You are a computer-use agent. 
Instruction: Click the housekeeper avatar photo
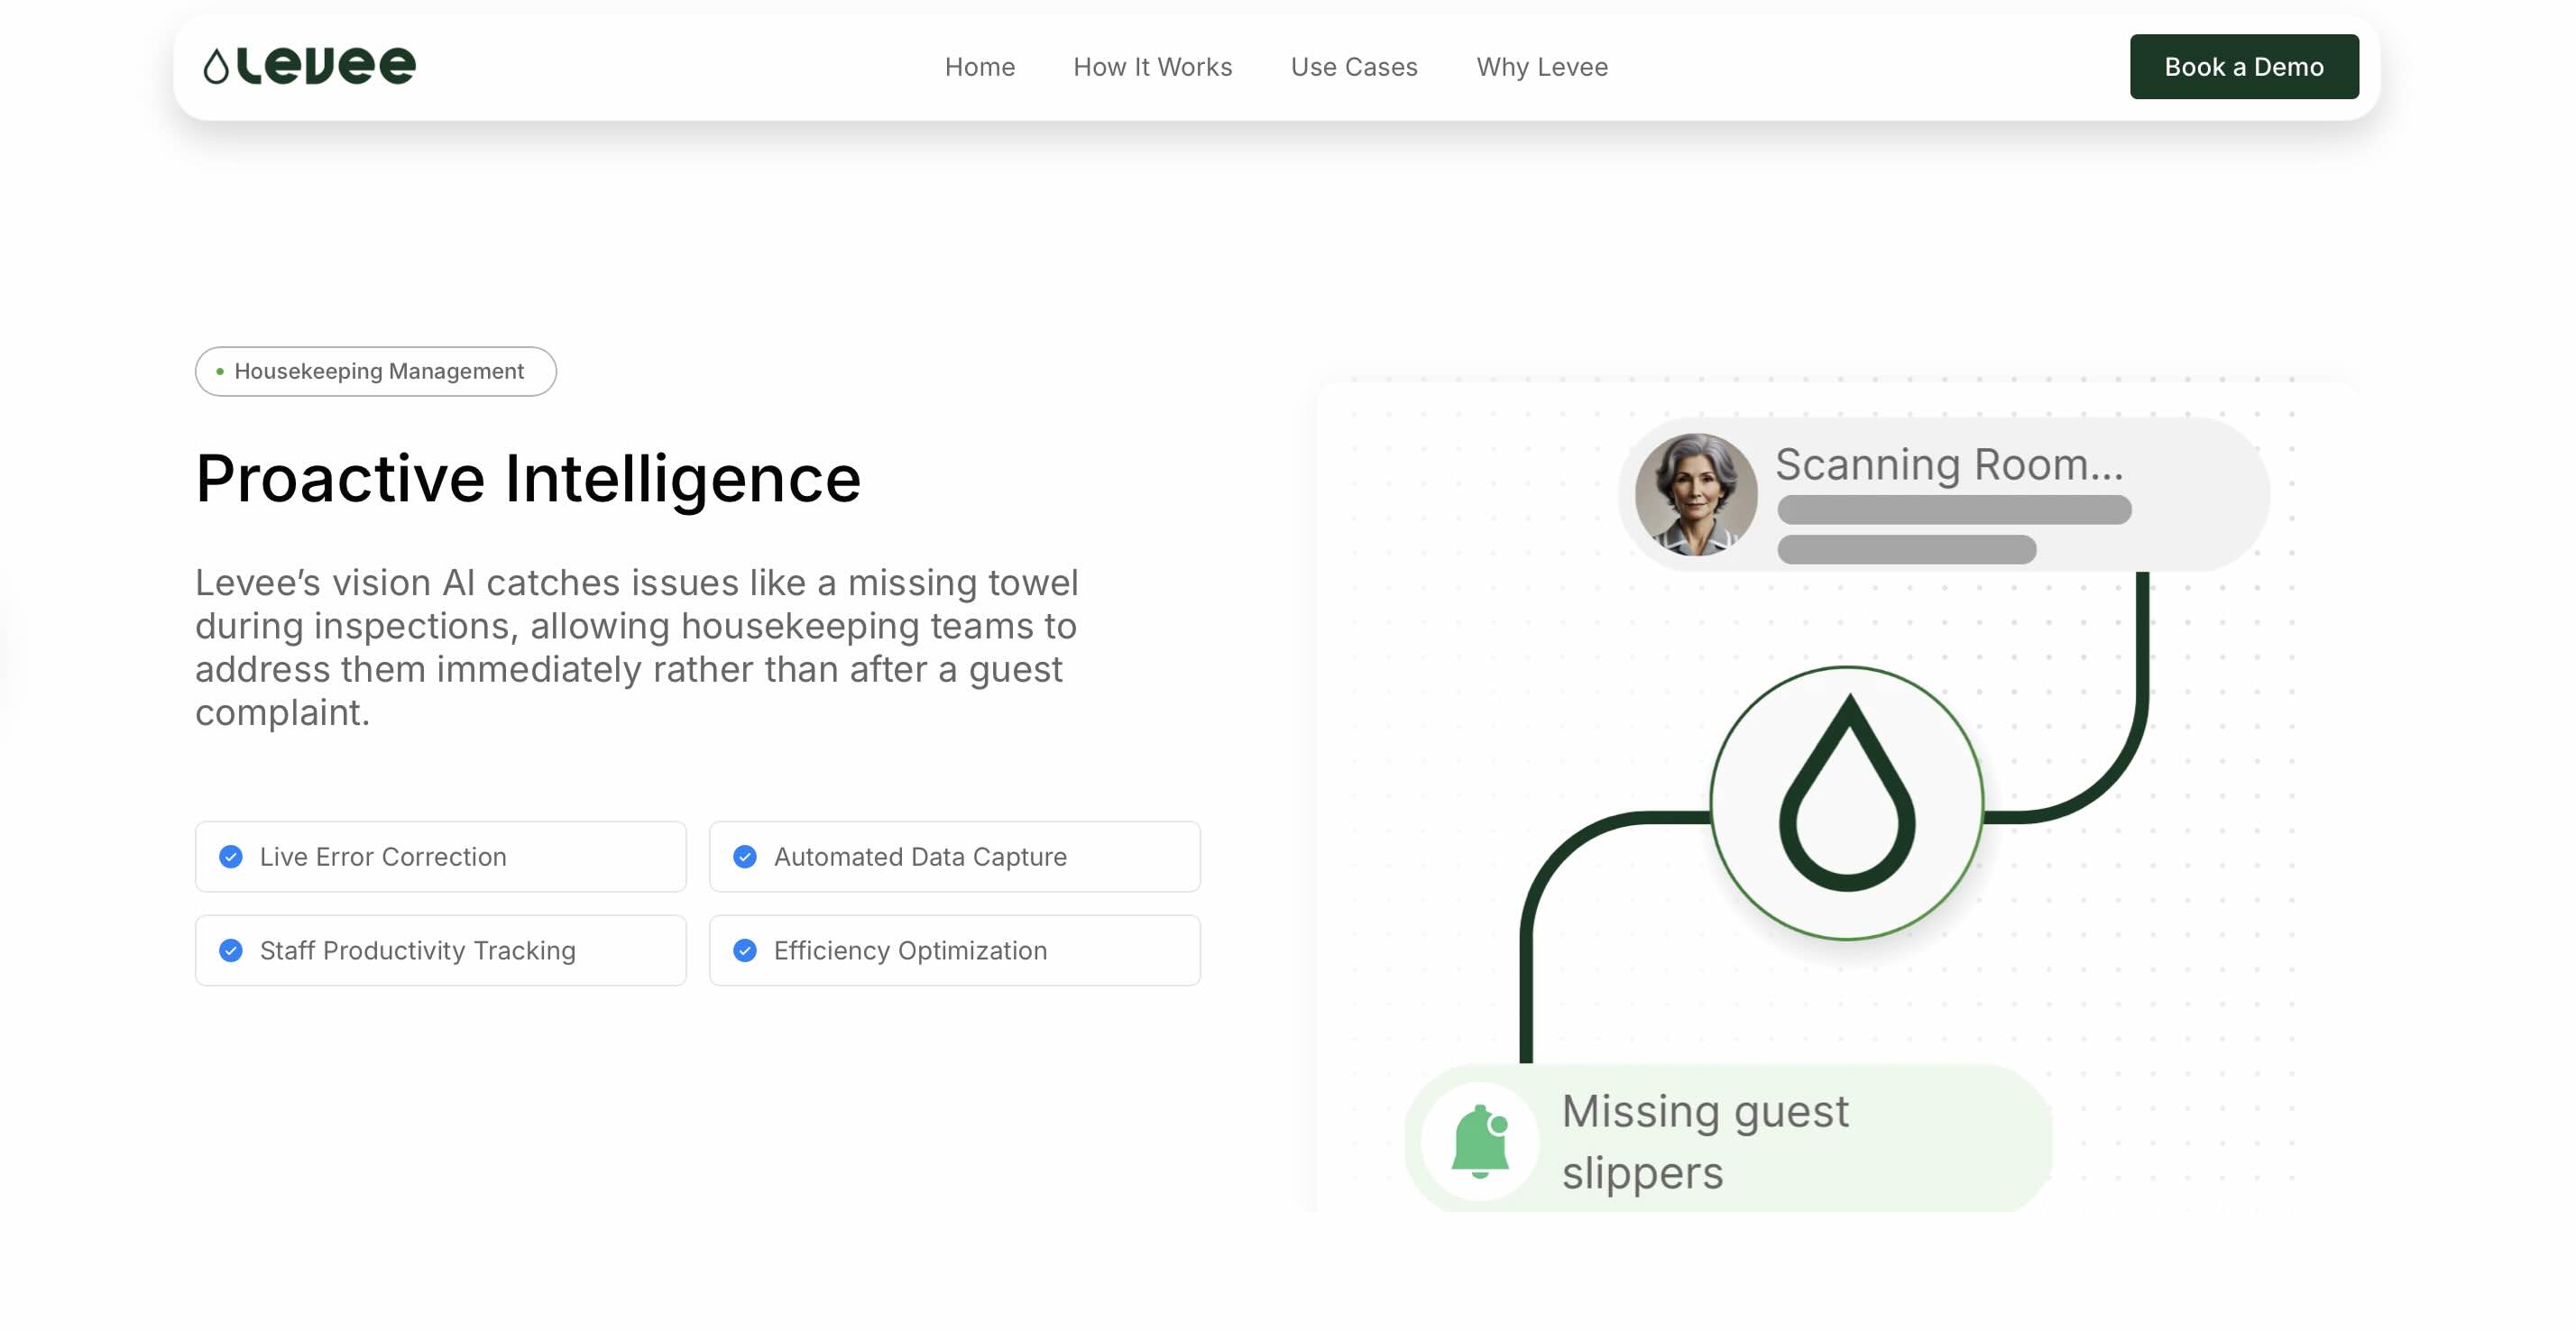(x=1696, y=494)
